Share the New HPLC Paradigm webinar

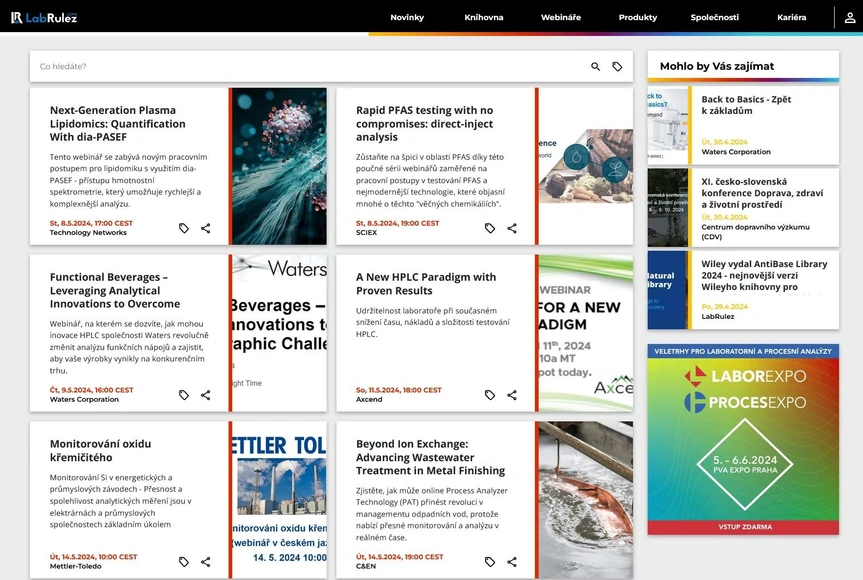click(x=512, y=395)
